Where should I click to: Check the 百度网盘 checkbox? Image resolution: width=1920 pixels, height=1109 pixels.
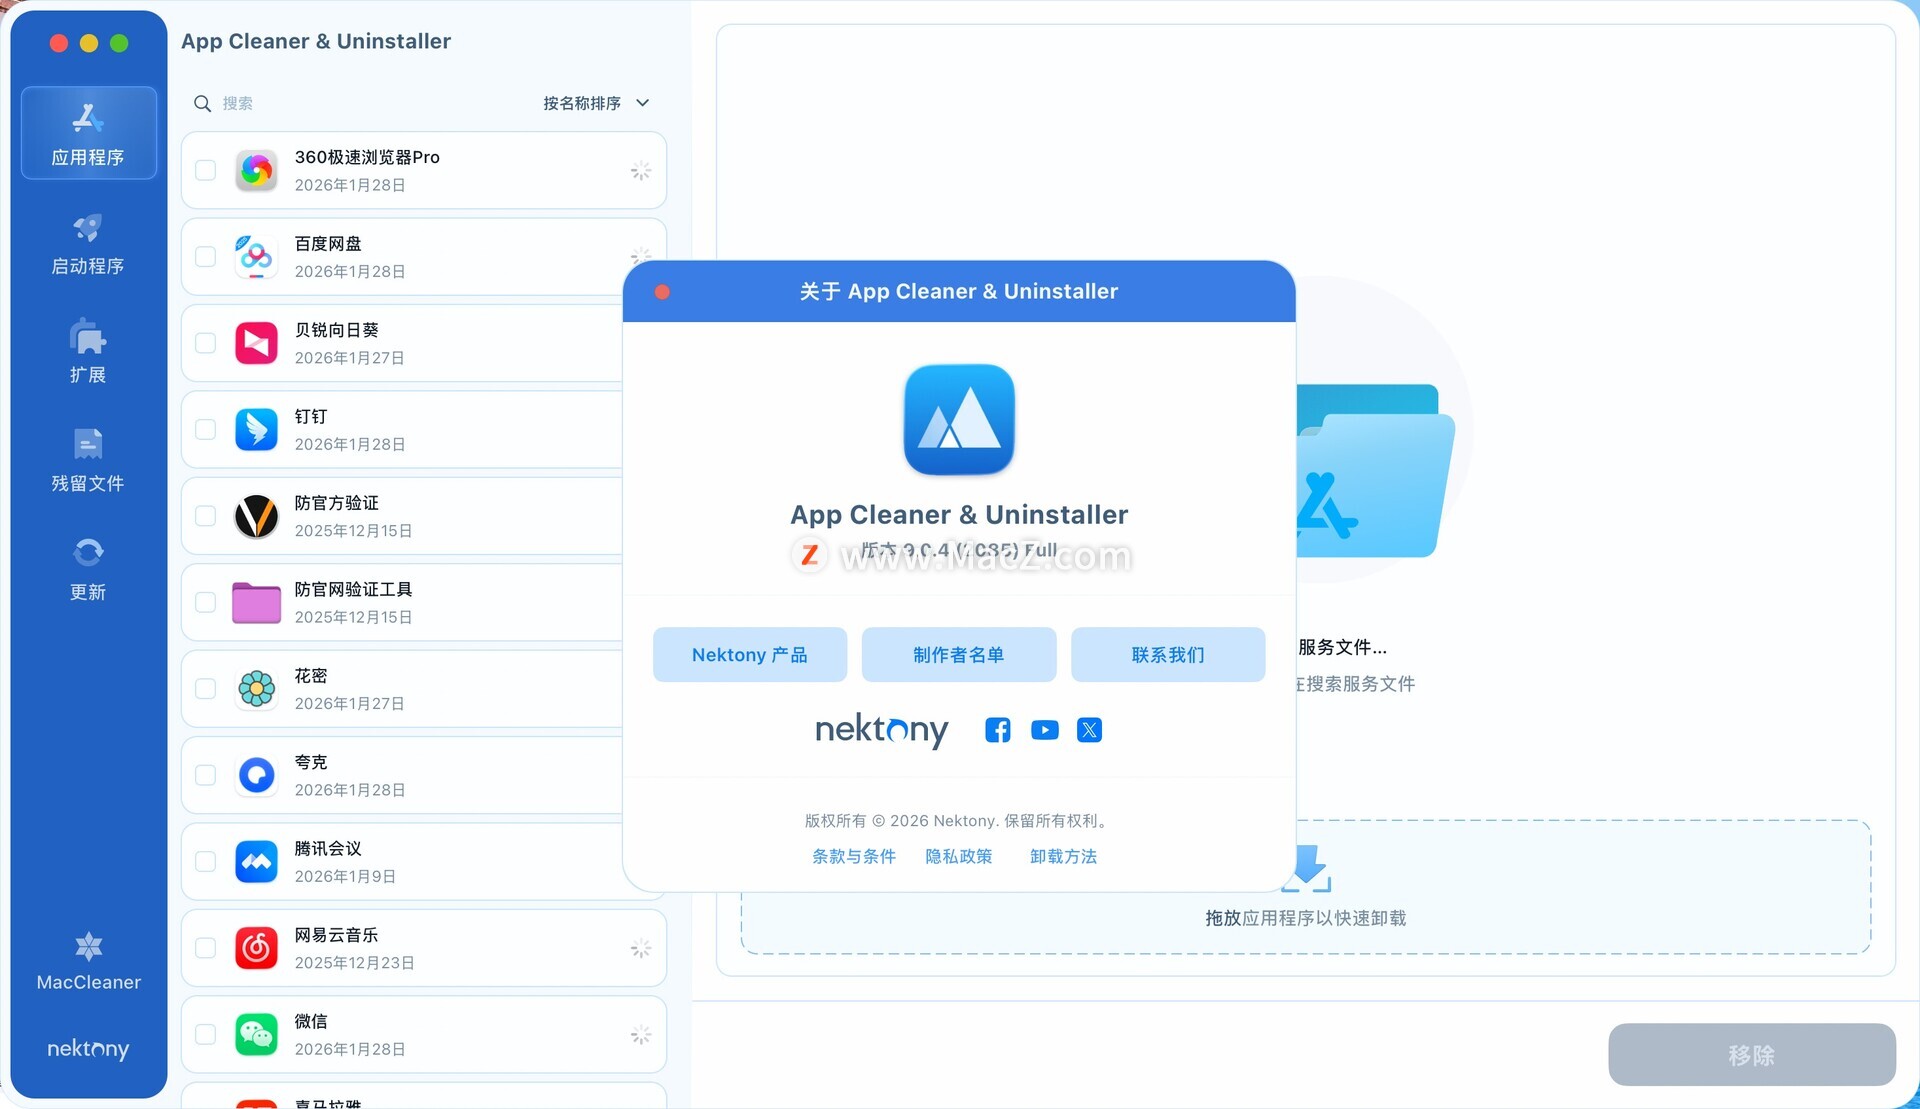pyautogui.click(x=206, y=257)
